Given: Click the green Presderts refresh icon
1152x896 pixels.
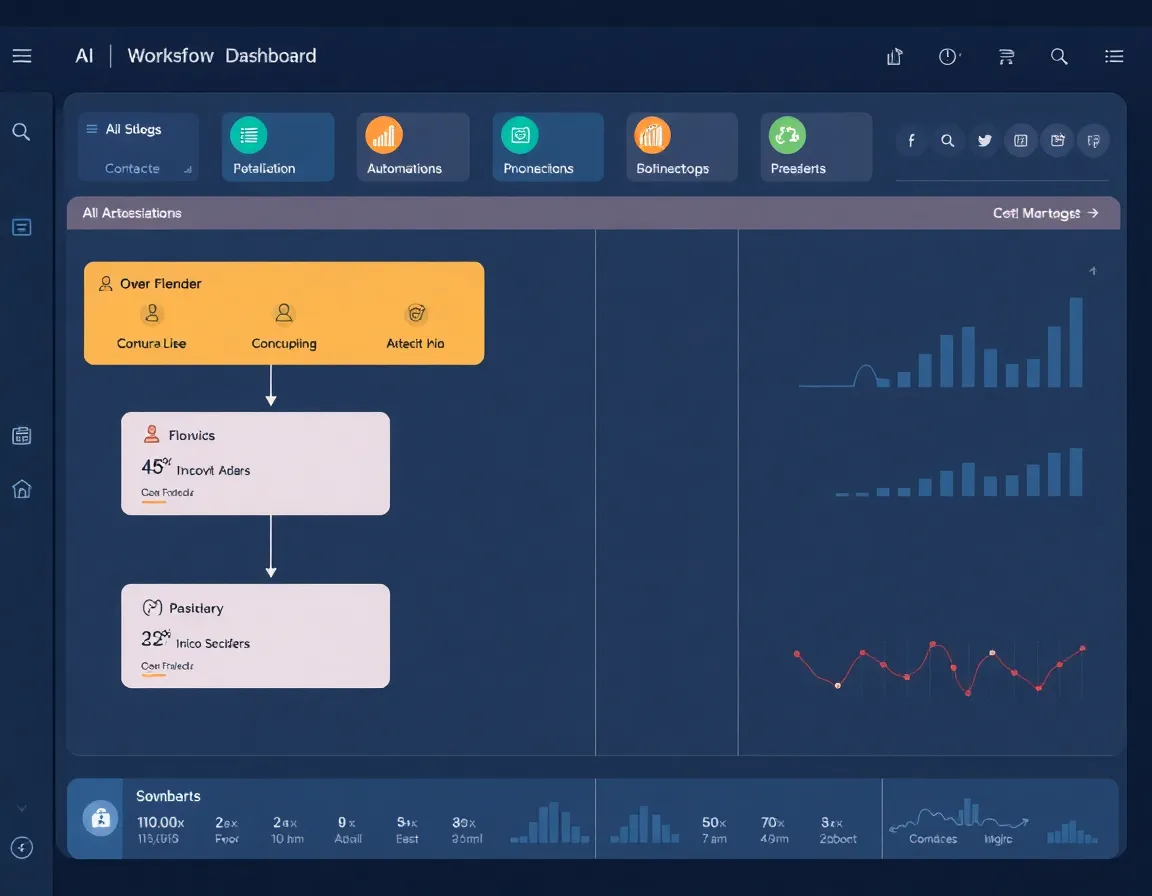Looking at the screenshot, I should (786, 135).
